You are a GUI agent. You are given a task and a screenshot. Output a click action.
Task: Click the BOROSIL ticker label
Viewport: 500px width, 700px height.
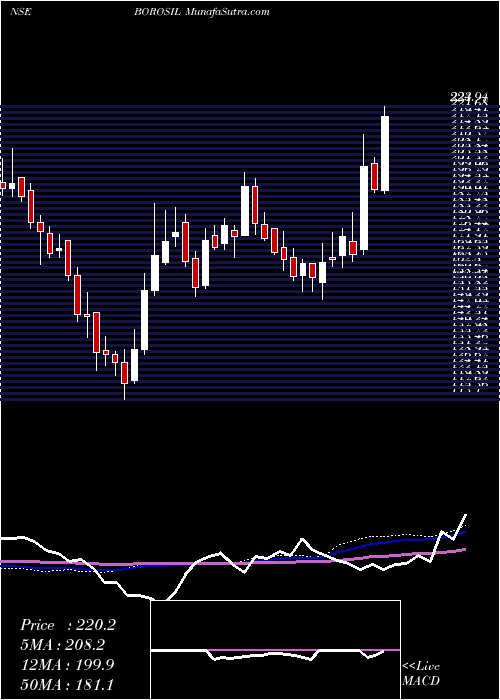[x=157, y=12]
